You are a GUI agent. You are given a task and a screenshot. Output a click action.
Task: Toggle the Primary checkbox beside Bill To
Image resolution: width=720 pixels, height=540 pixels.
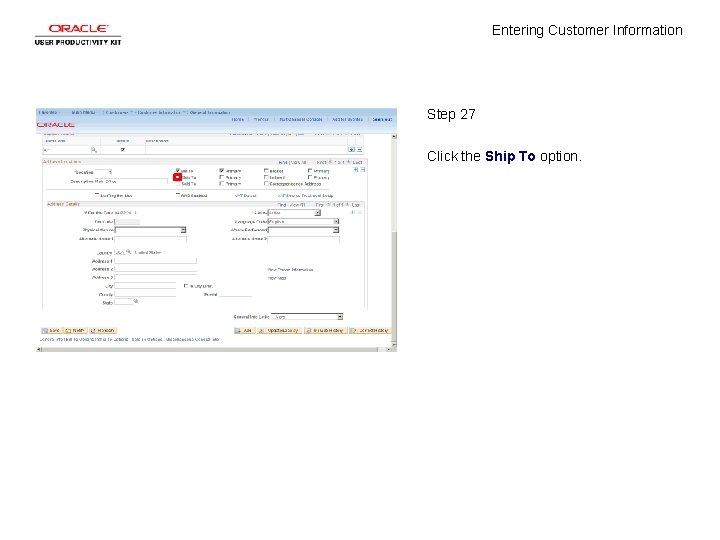click(x=222, y=170)
